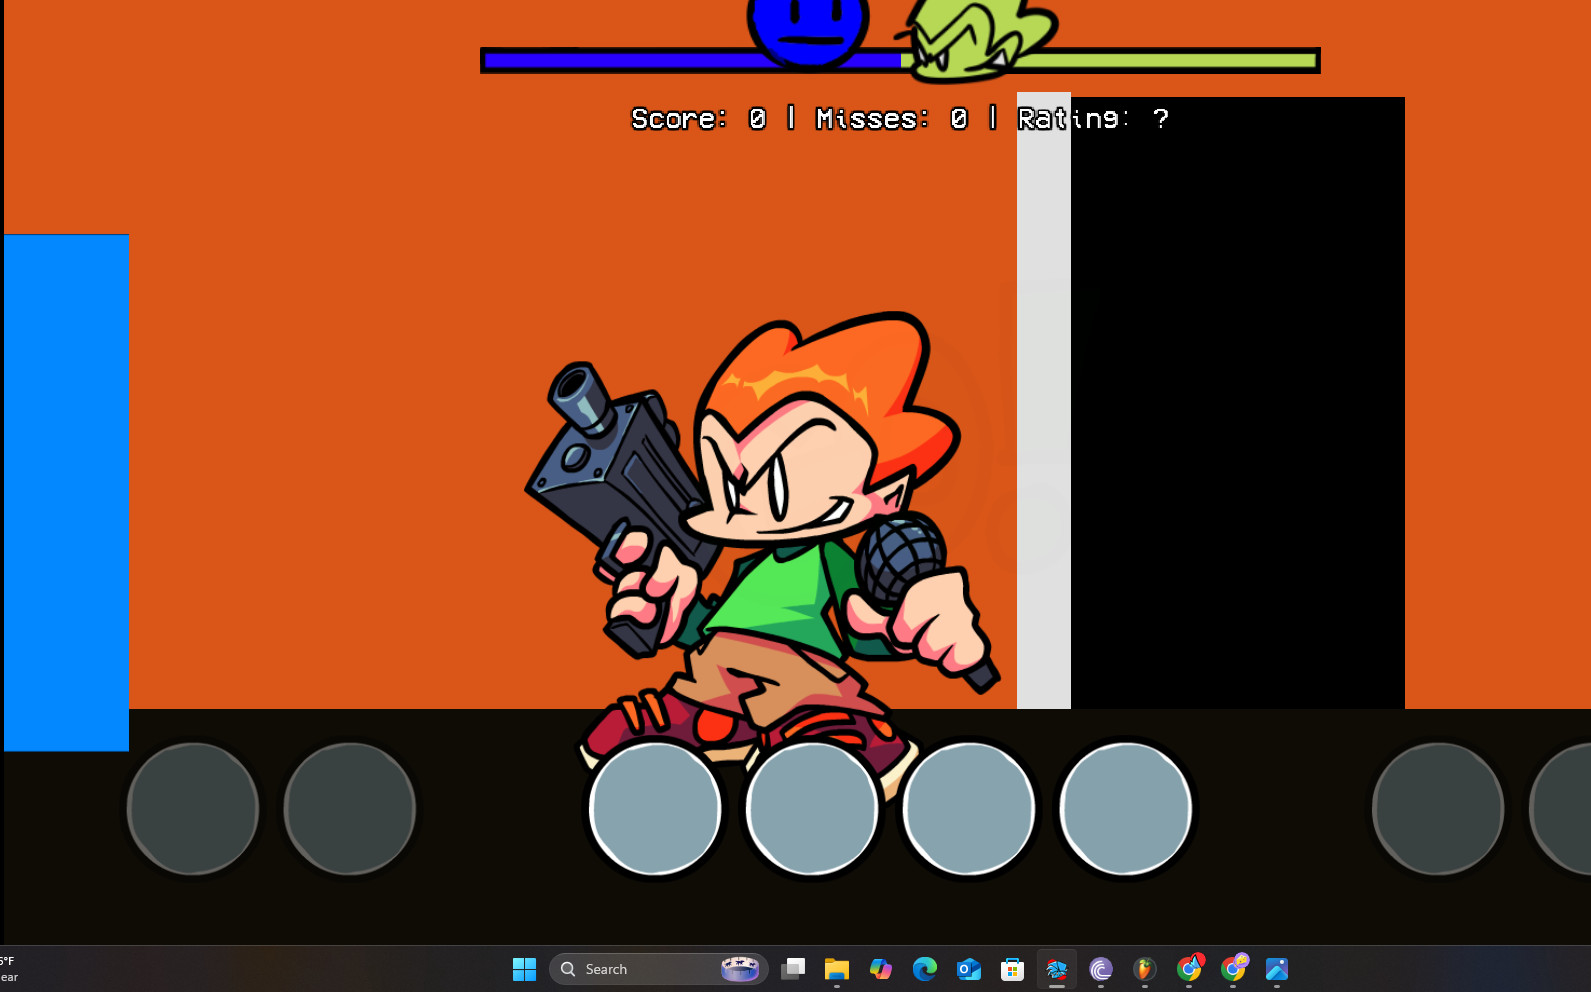Open the Windows Start menu

[x=524, y=969]
